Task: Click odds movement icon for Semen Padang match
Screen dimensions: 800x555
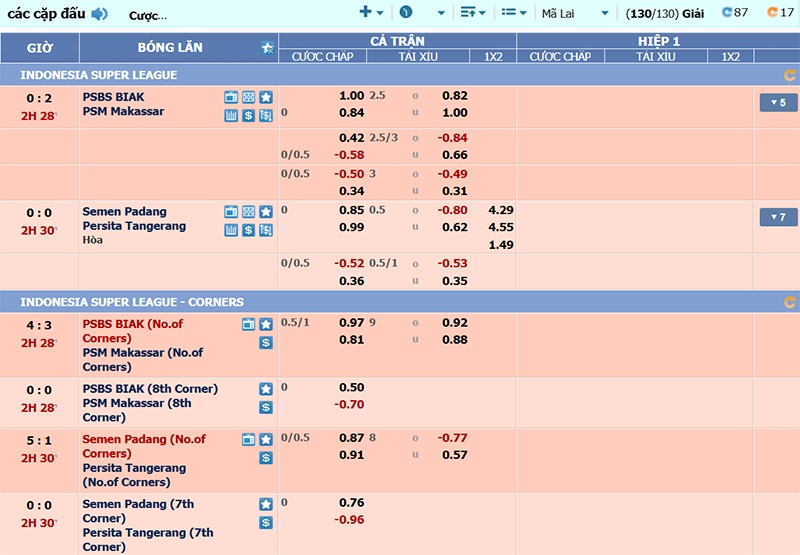Action: coord(266,230)
